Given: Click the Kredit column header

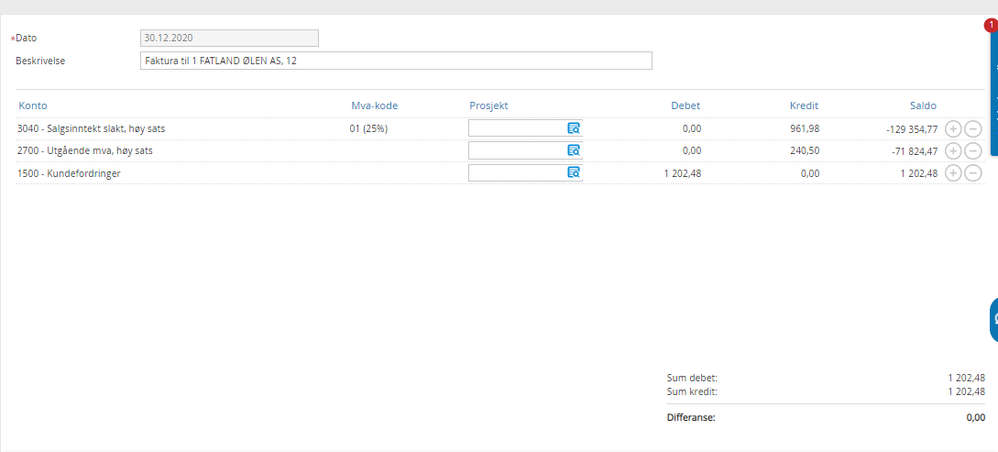Looking at the screenshot, I should click(x=805, y=106).
